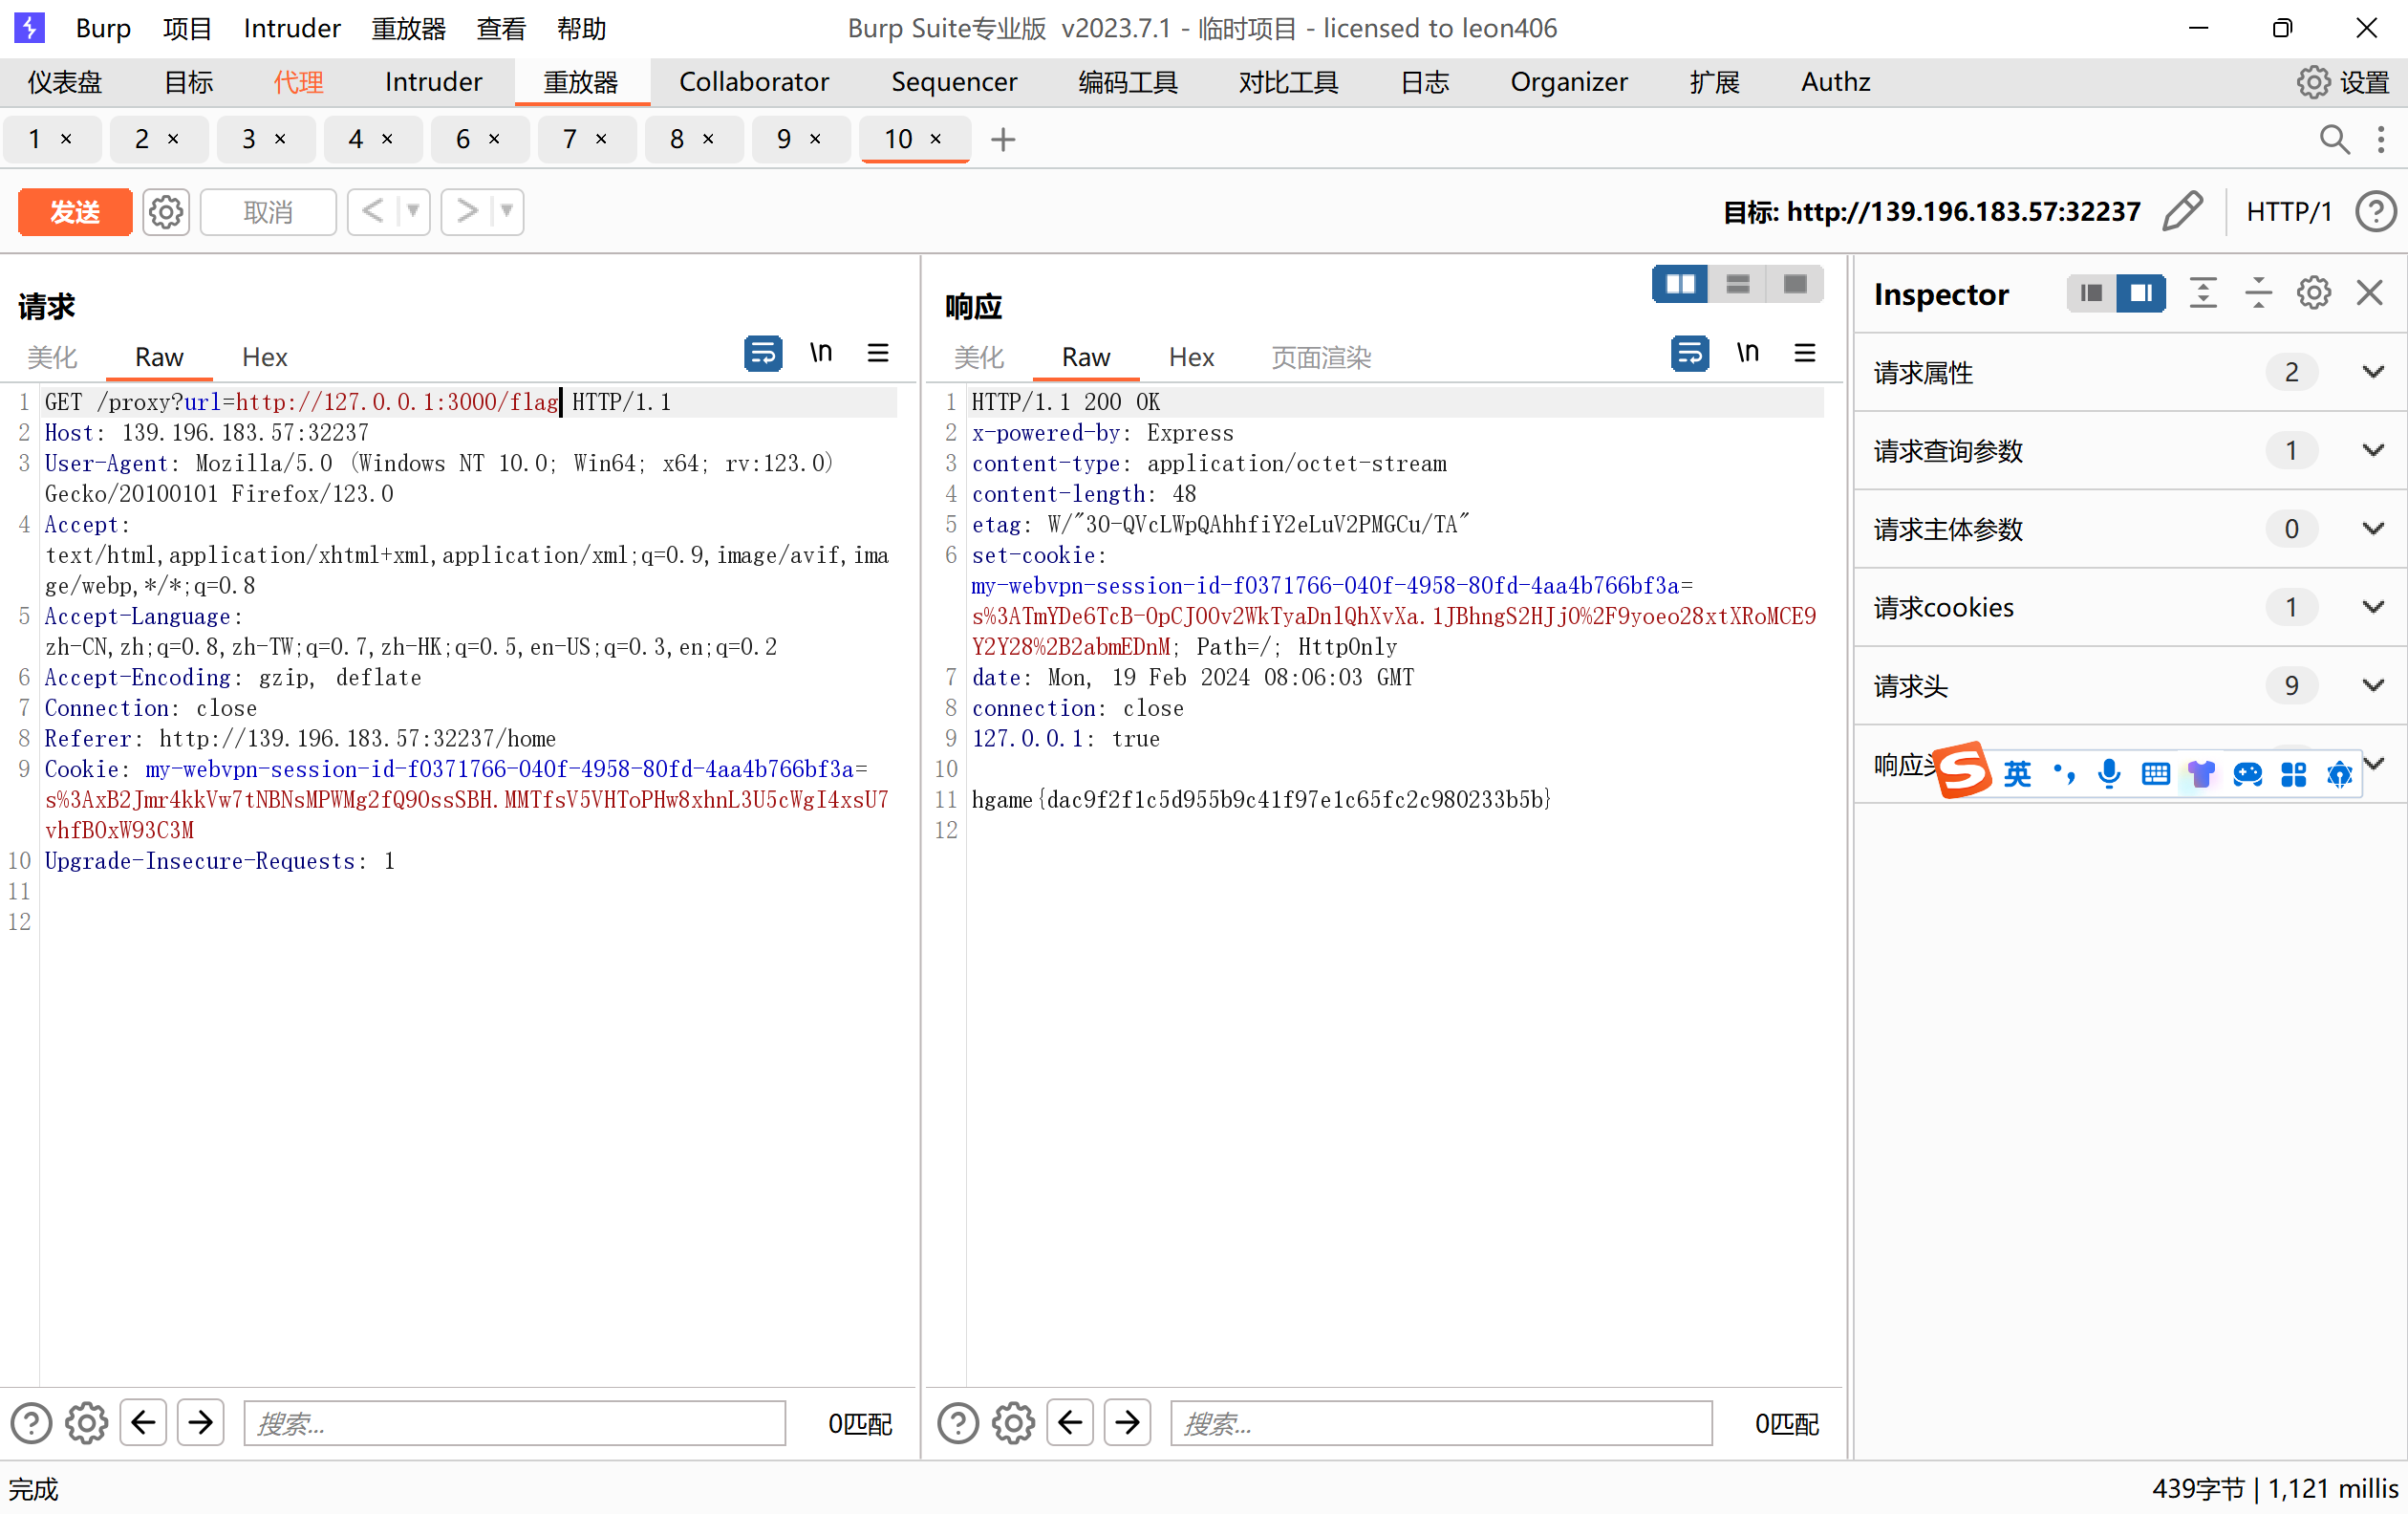Dock Inspector to the right layout
The height and width of the screenshot is (1514, 2408).
click(2141, 293)
